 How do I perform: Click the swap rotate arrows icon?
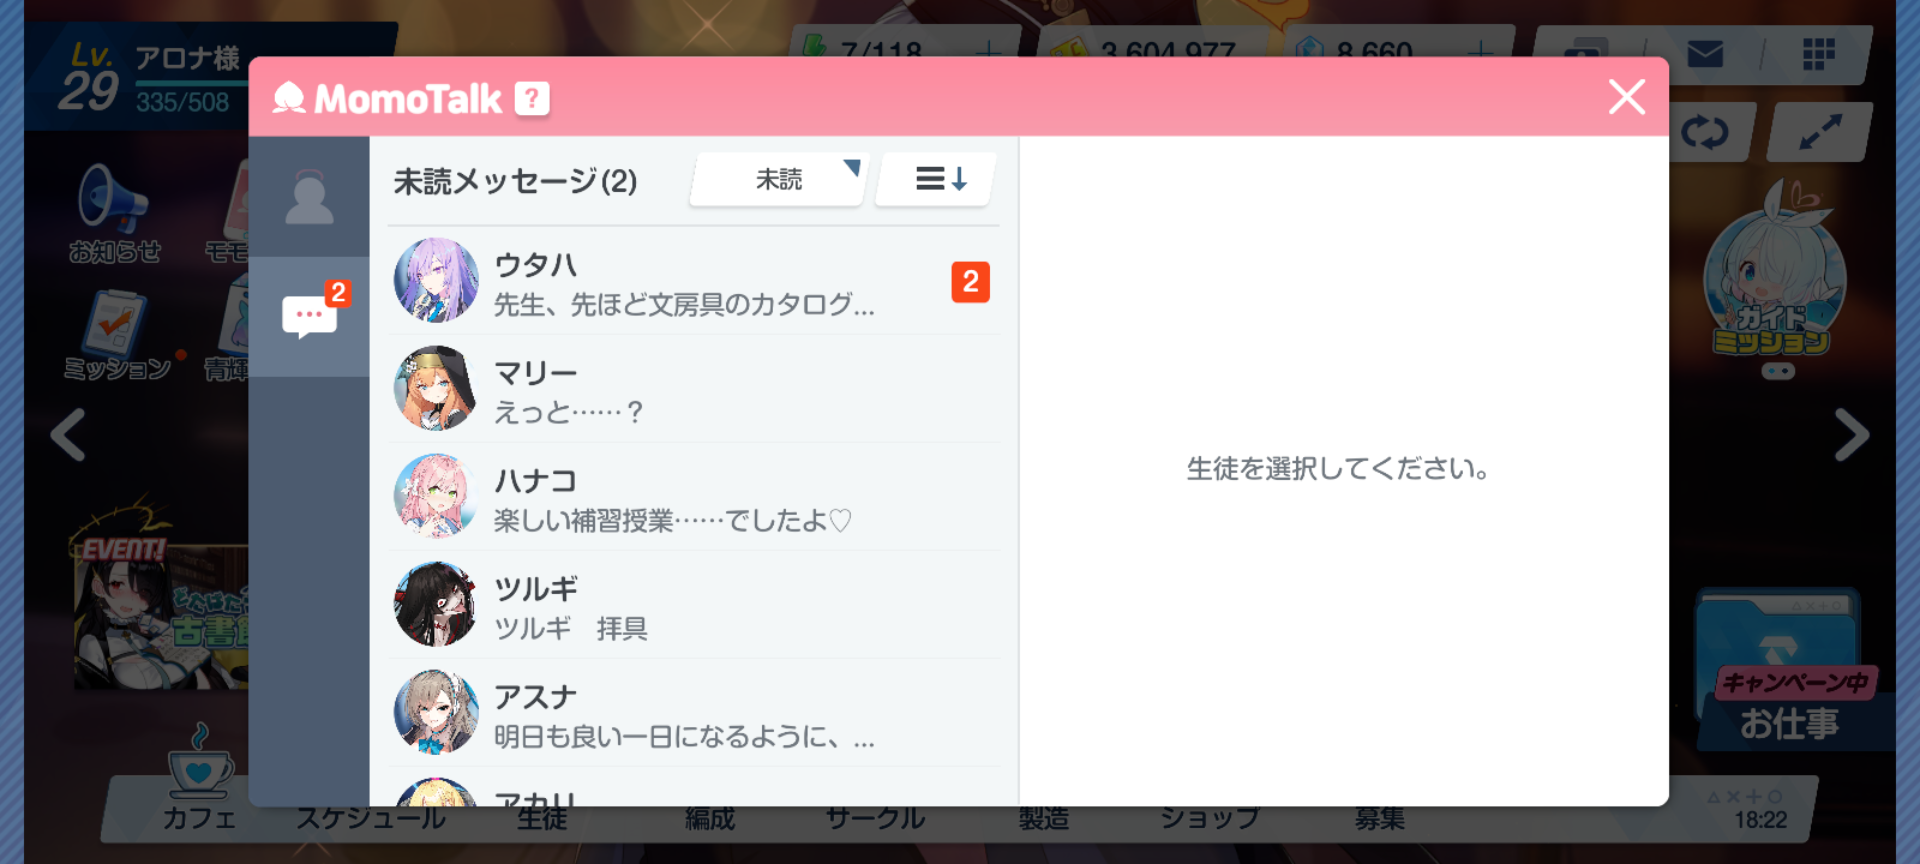pos(1705,132)
